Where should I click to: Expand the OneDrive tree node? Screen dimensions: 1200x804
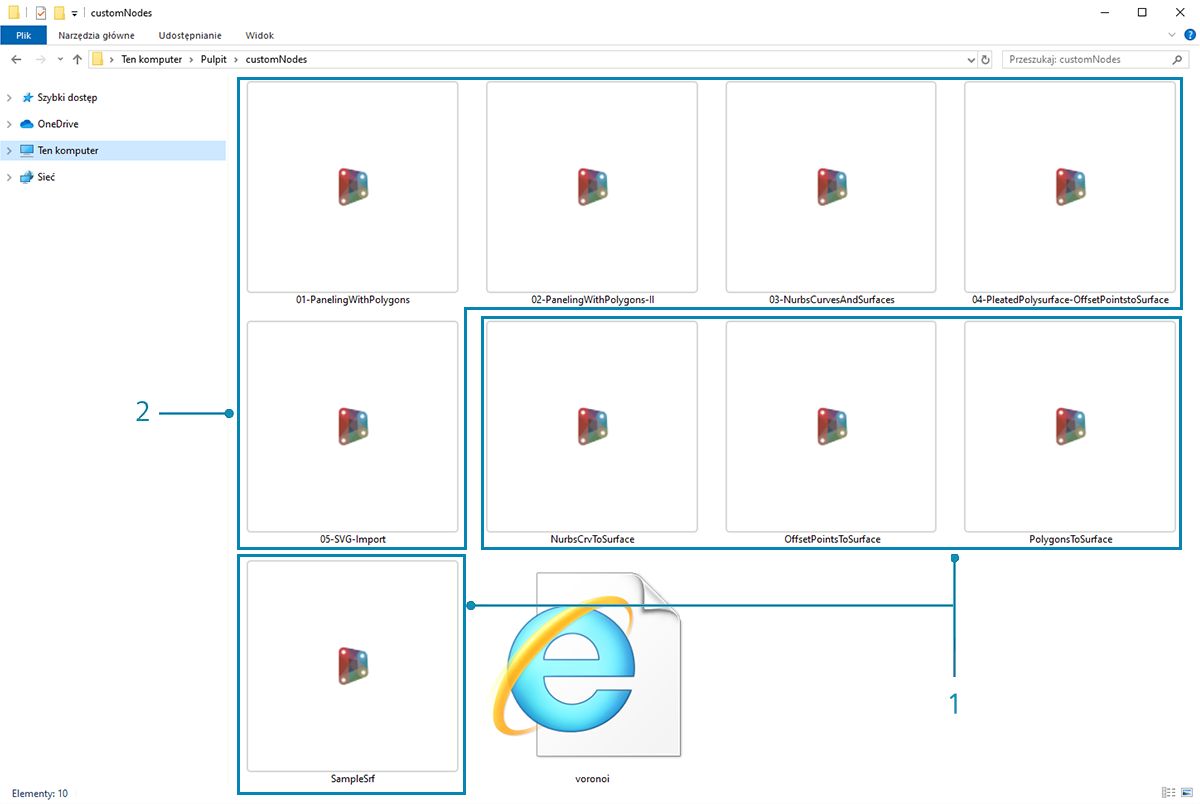[x=10, y=124]
